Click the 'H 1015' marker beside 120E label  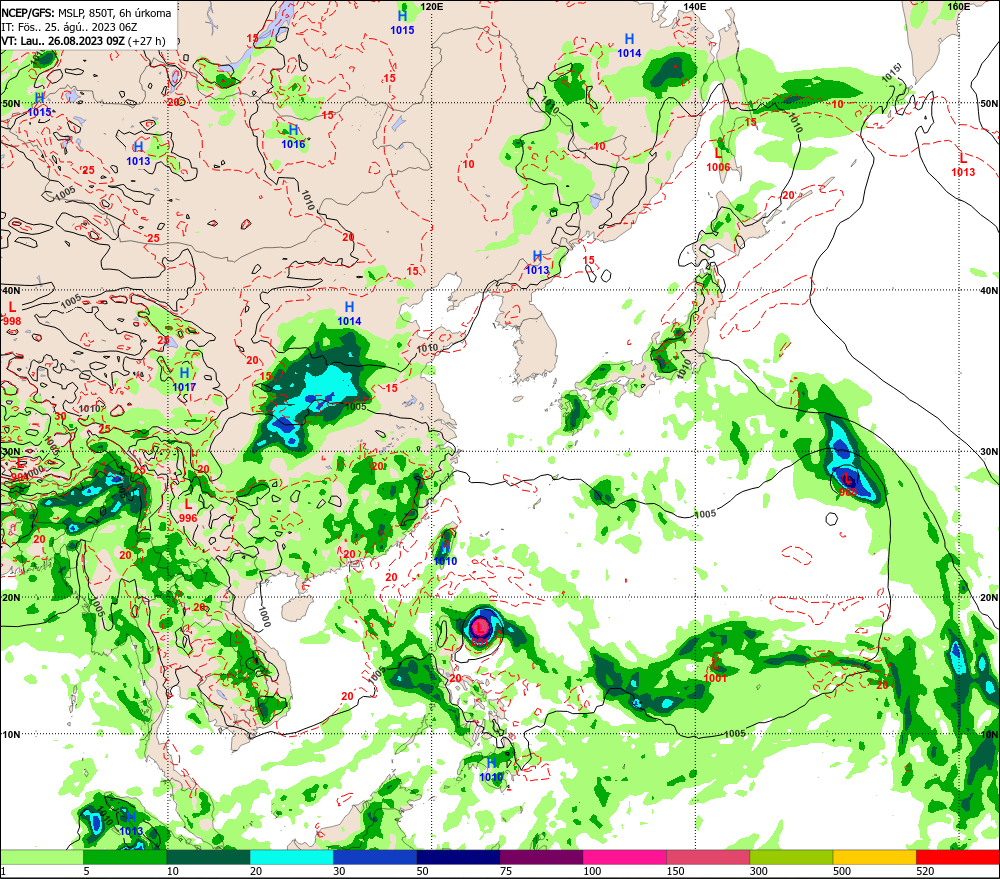pyautogui.click(x=402, y=22)
